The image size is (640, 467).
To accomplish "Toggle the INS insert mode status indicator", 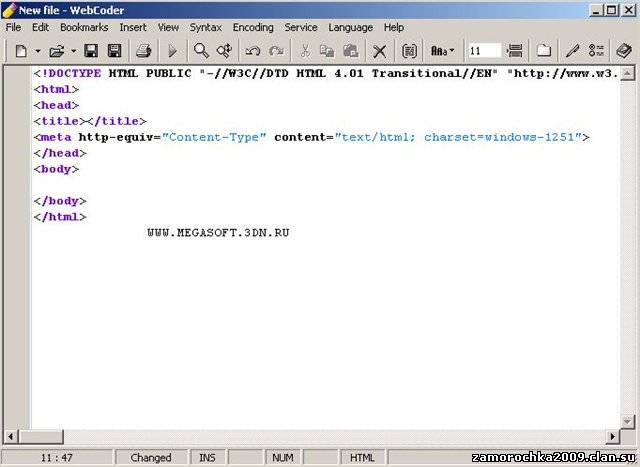I will click(207, 458).
